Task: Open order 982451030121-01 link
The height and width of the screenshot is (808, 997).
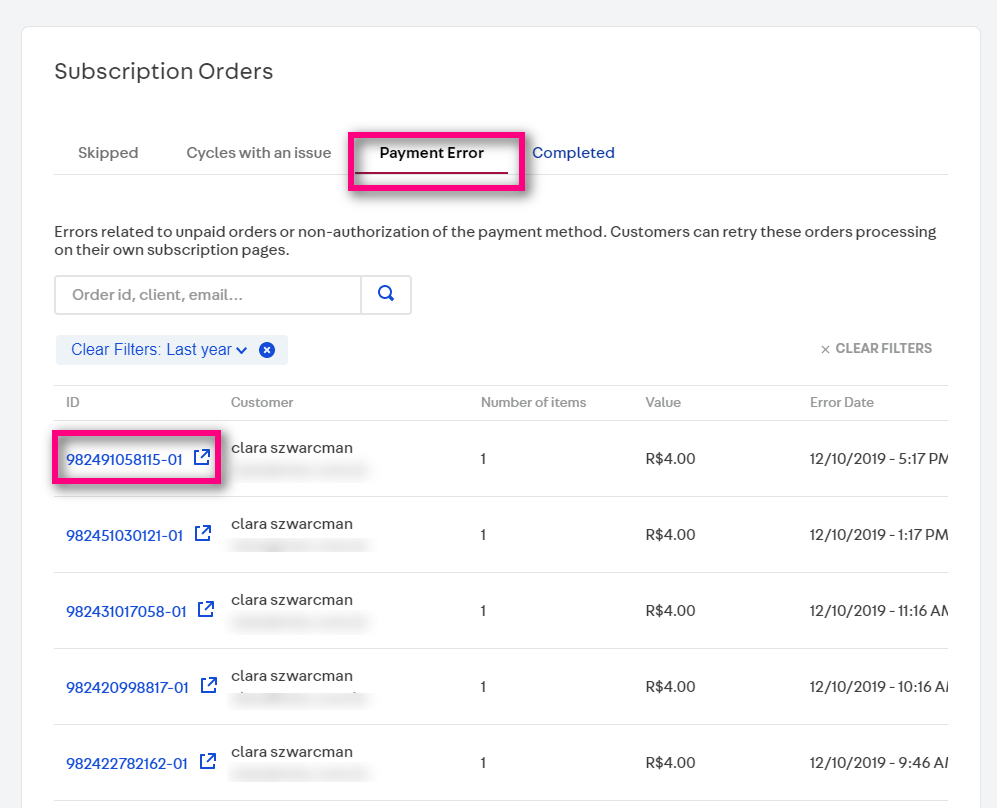Action: (124, 536)
